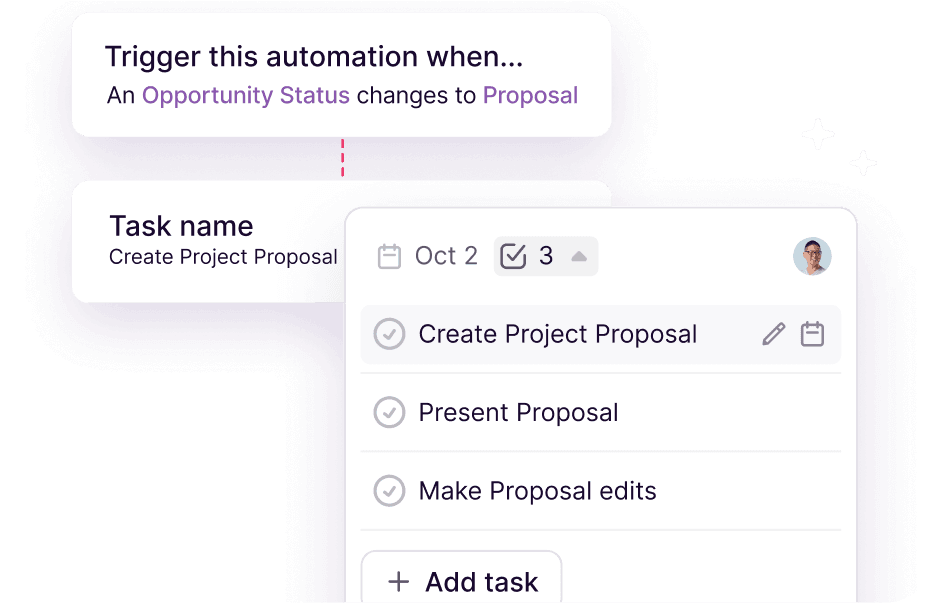Image resolution: width=933 pixels, height=603 pixels.
Task: Change the Proposal status value in trigger
Action: coord(530,96)
